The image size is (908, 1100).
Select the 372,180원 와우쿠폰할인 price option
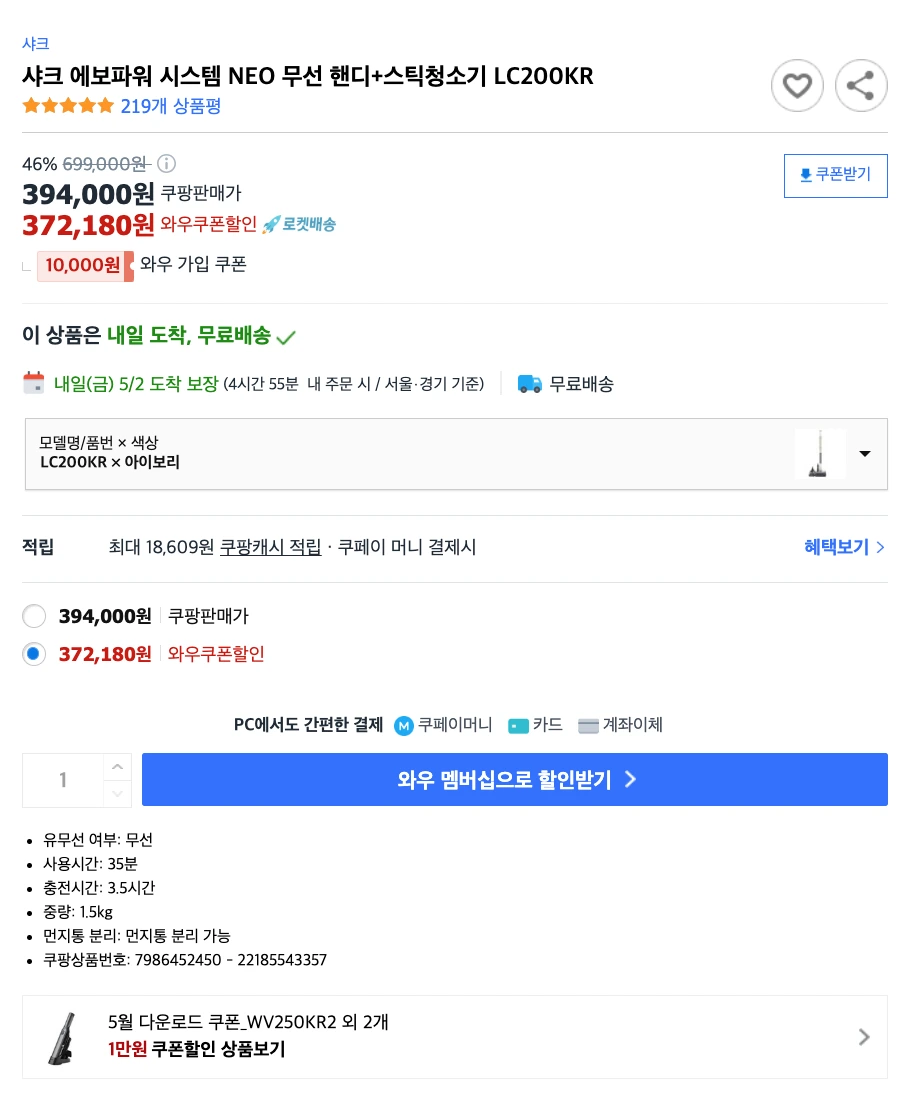tap(34, 656)
